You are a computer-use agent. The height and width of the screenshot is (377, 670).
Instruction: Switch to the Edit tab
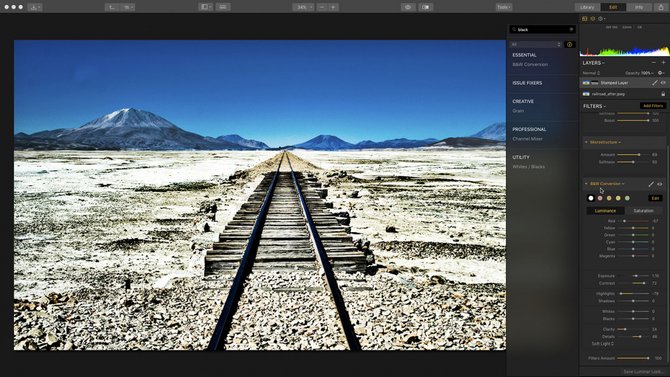pyautogui.click(x=613, y=7)
